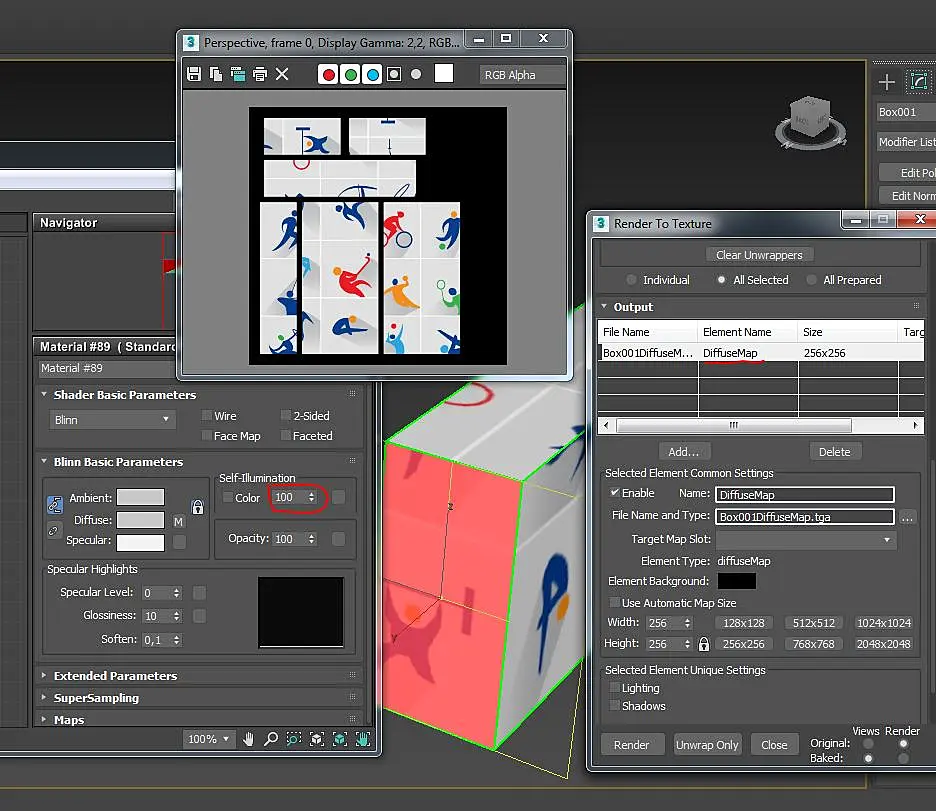Choose the 512x512 size preset

pos(813,623)
